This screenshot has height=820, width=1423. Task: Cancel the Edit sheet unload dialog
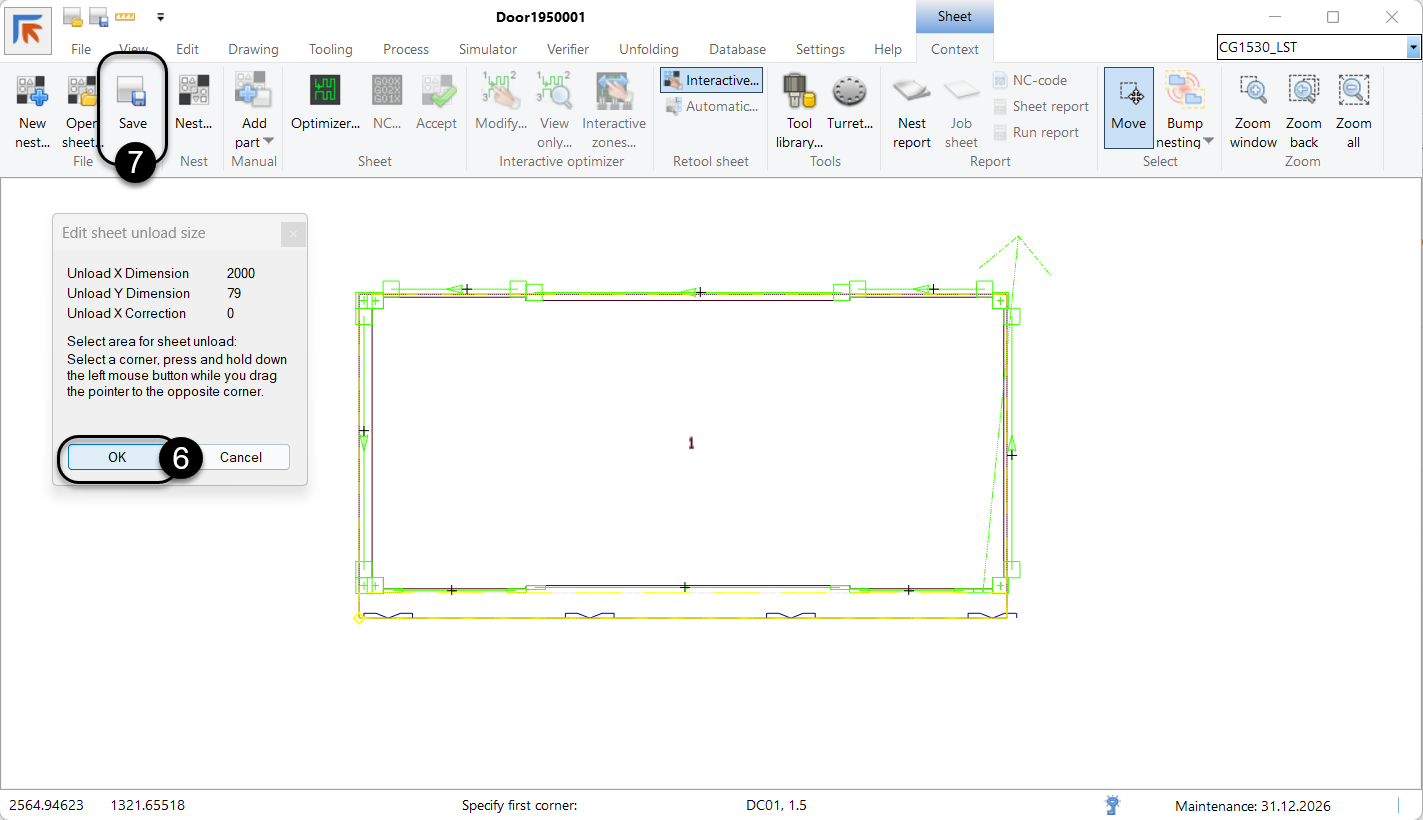tap(241, 457)
